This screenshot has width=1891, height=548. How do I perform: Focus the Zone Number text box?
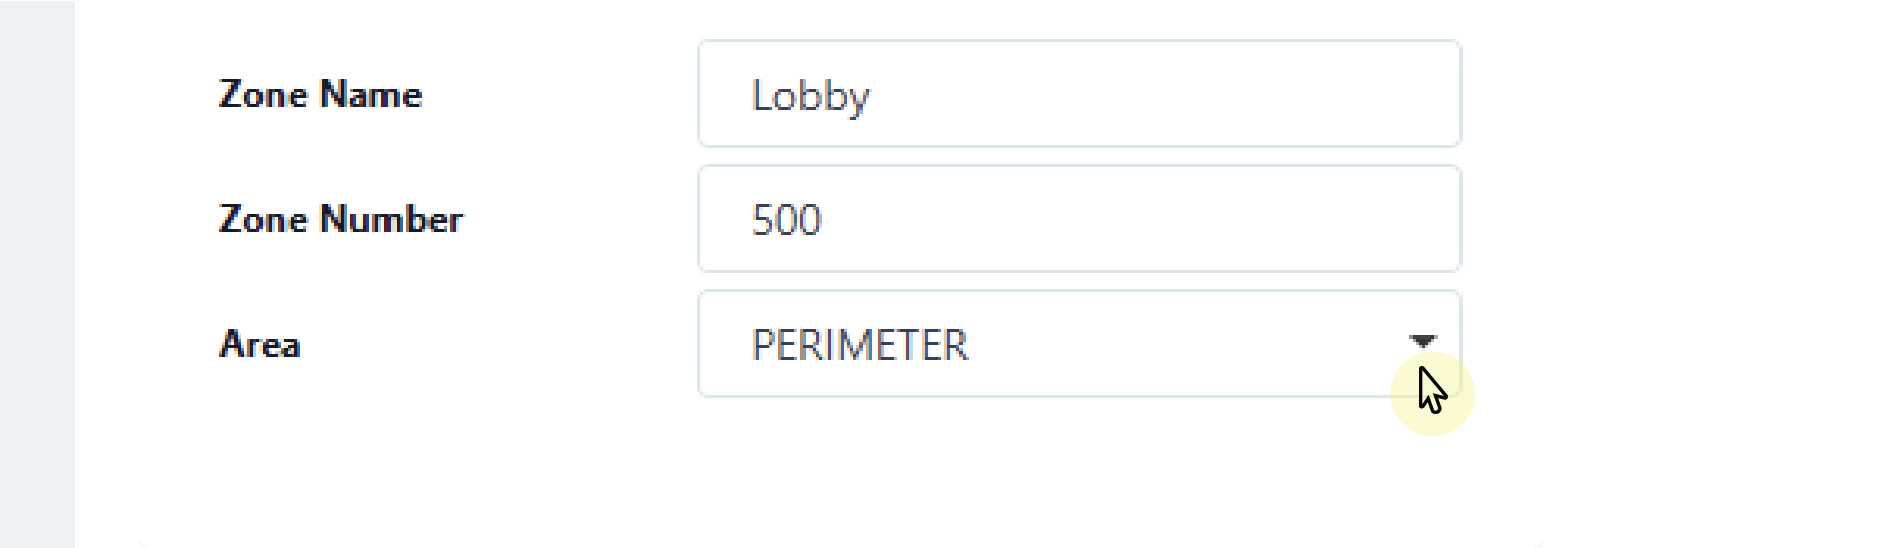tap(1078, 219)
